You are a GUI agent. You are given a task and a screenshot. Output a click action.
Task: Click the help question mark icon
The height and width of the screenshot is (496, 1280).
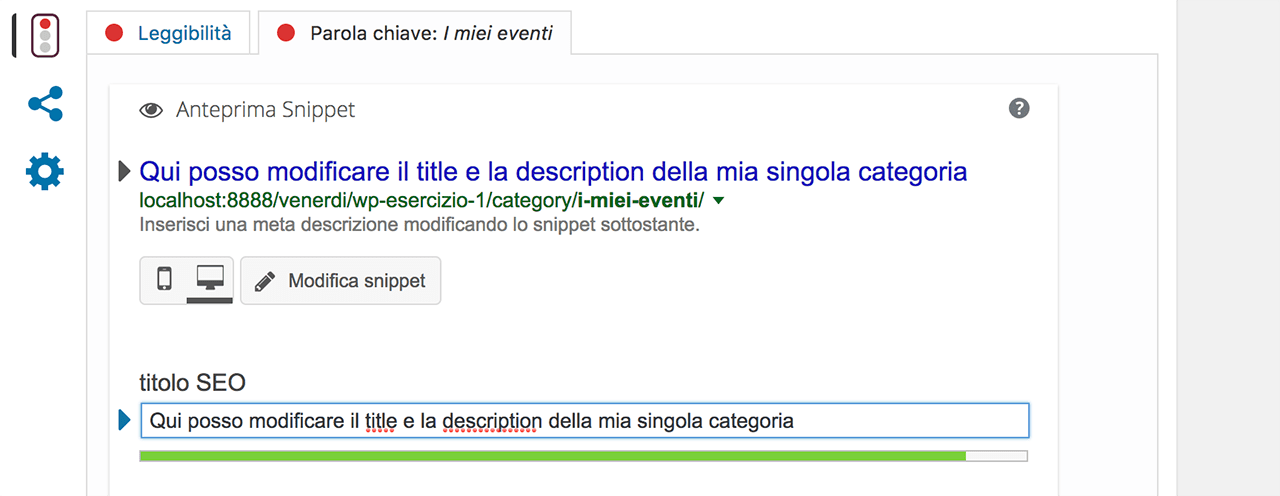click(x=1019, y=109)
